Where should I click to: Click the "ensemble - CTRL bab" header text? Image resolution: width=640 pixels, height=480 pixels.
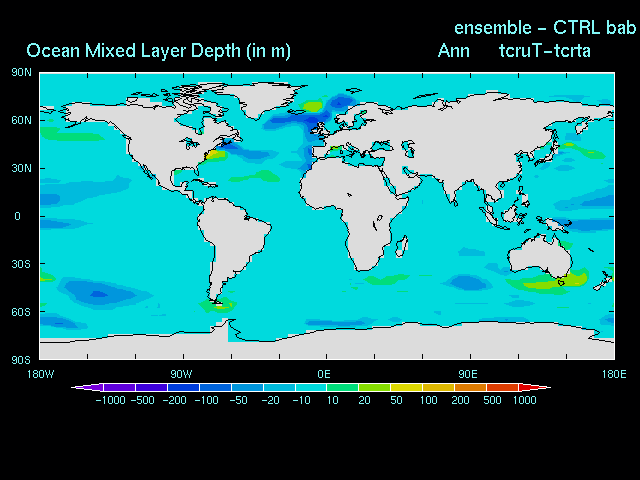tap(545, 27)
